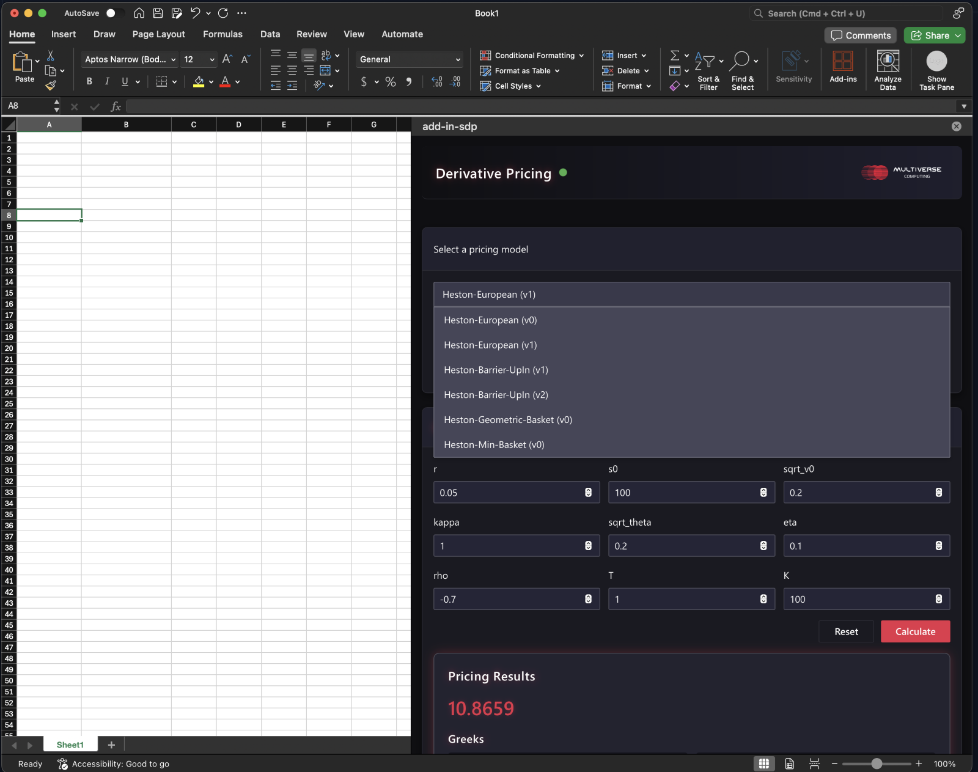Screen dimensions: 978x772
Task: Click the Show Task Pane icon
Action: click(x=936, y=62)
